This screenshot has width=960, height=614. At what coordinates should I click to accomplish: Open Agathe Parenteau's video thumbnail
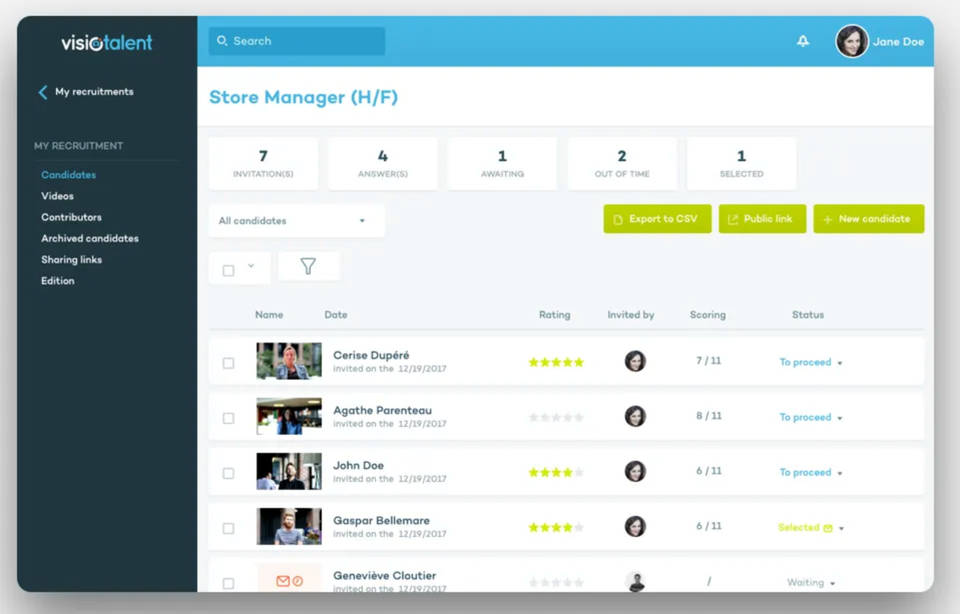tap(289, 416)
